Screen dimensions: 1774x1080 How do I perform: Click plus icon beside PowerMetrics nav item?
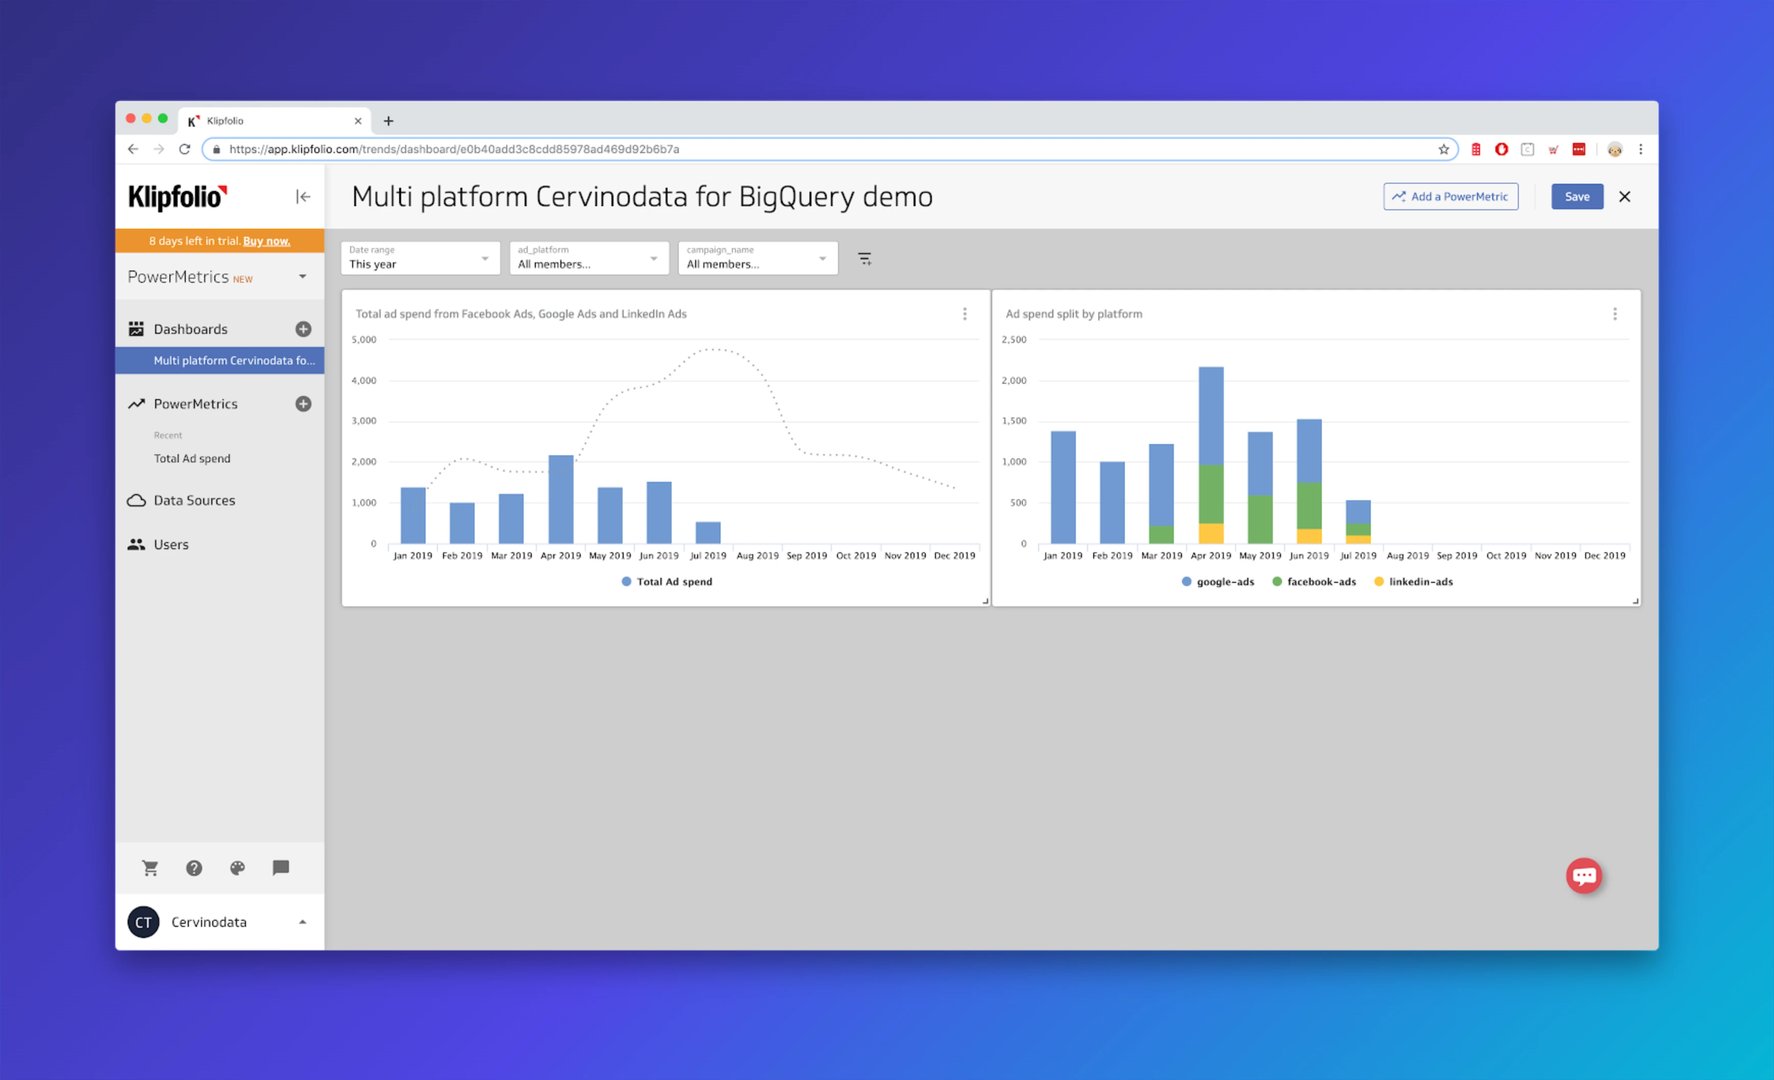point(303,404)
